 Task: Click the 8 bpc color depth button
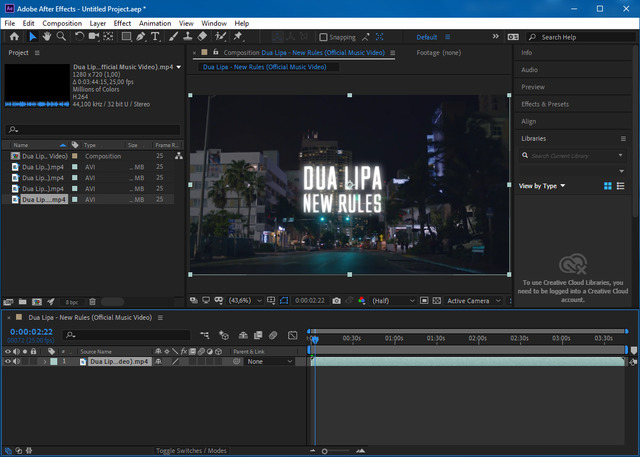point(72,301)
